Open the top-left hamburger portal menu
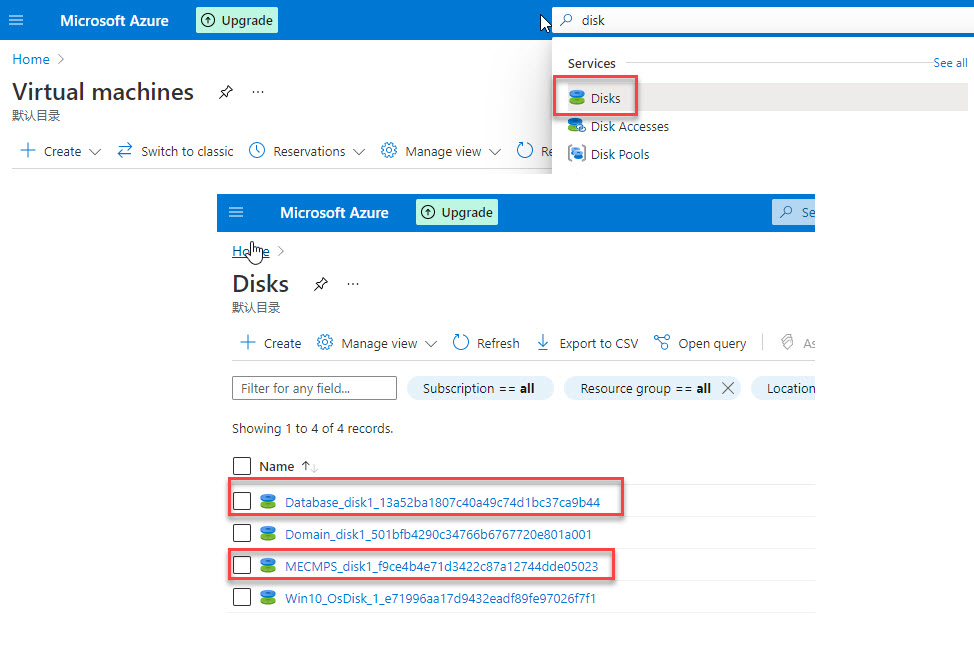The width and height of the screenshot is (974, 661). point(16,20)
